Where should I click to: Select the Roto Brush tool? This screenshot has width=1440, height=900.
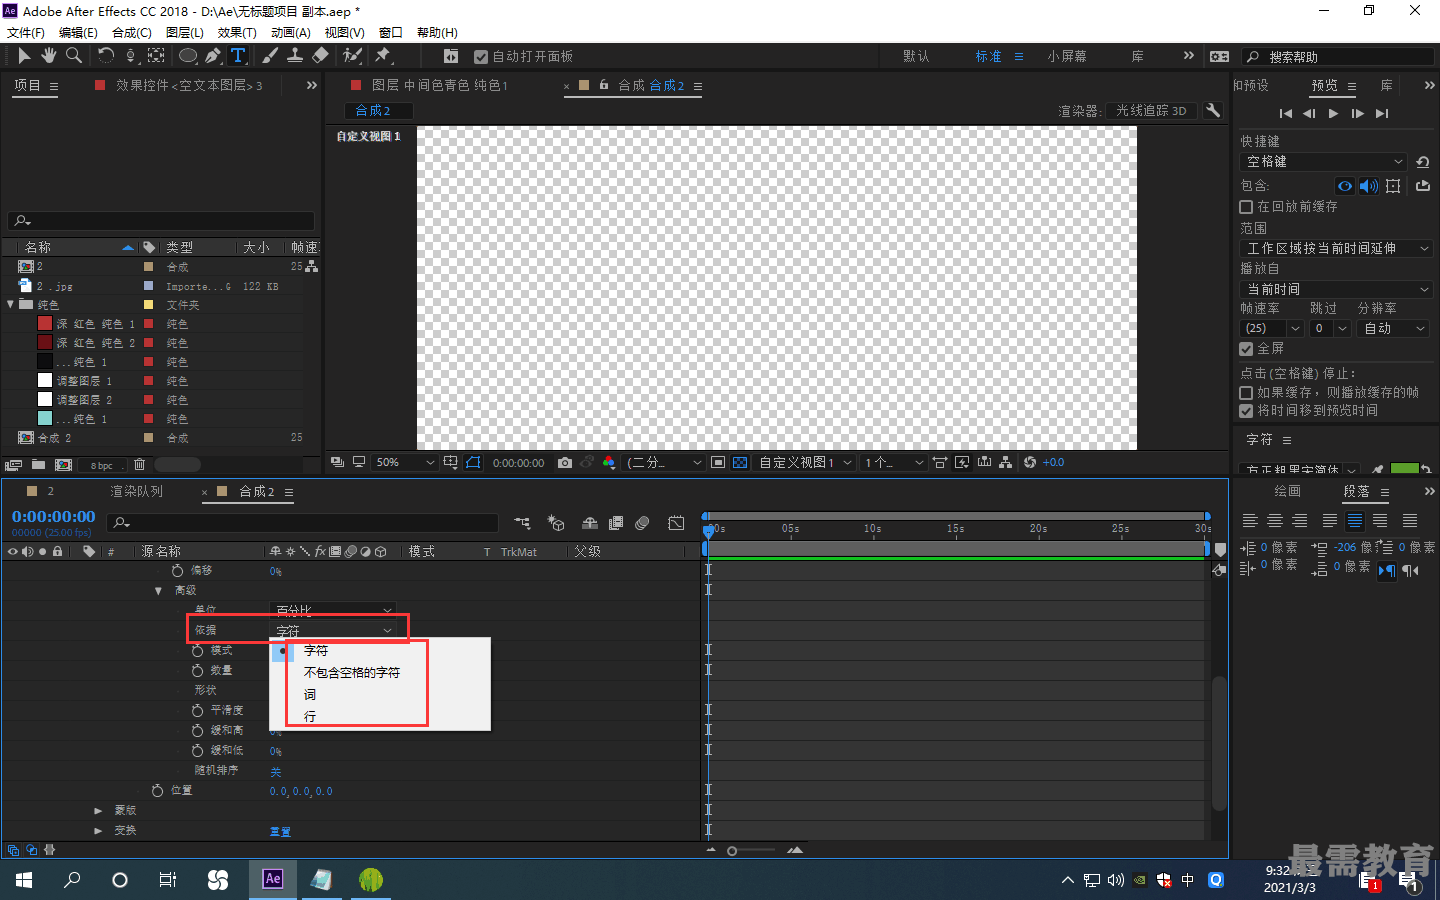tap(352, 56)
